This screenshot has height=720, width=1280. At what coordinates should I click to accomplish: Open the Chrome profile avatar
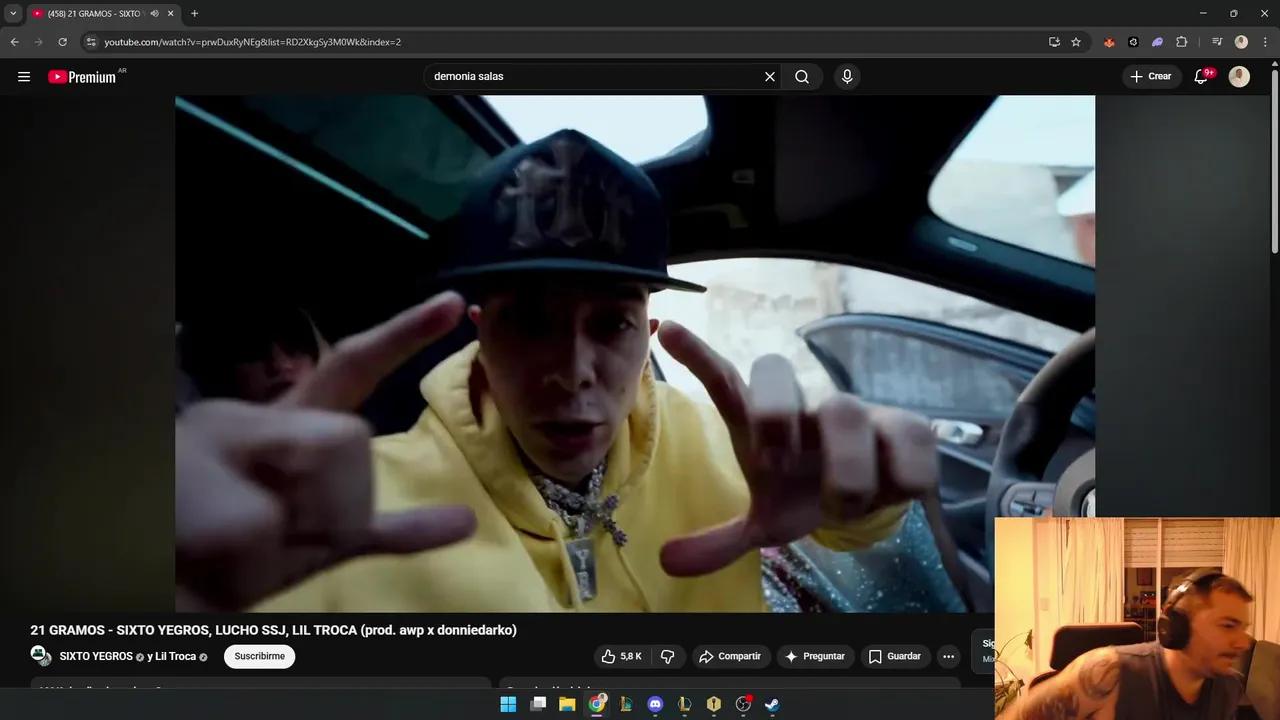[1241, 42]
